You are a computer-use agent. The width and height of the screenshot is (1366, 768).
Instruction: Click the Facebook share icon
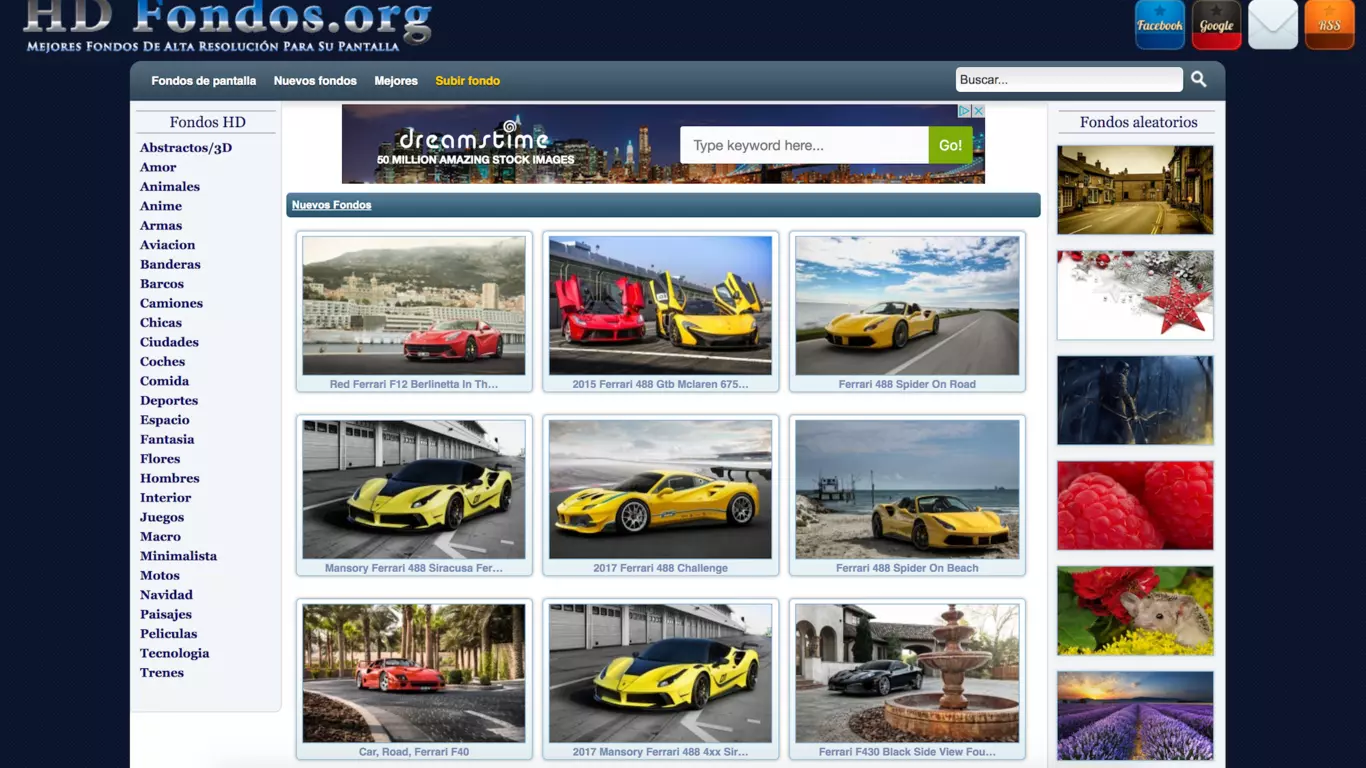[x=1159, y=25]
